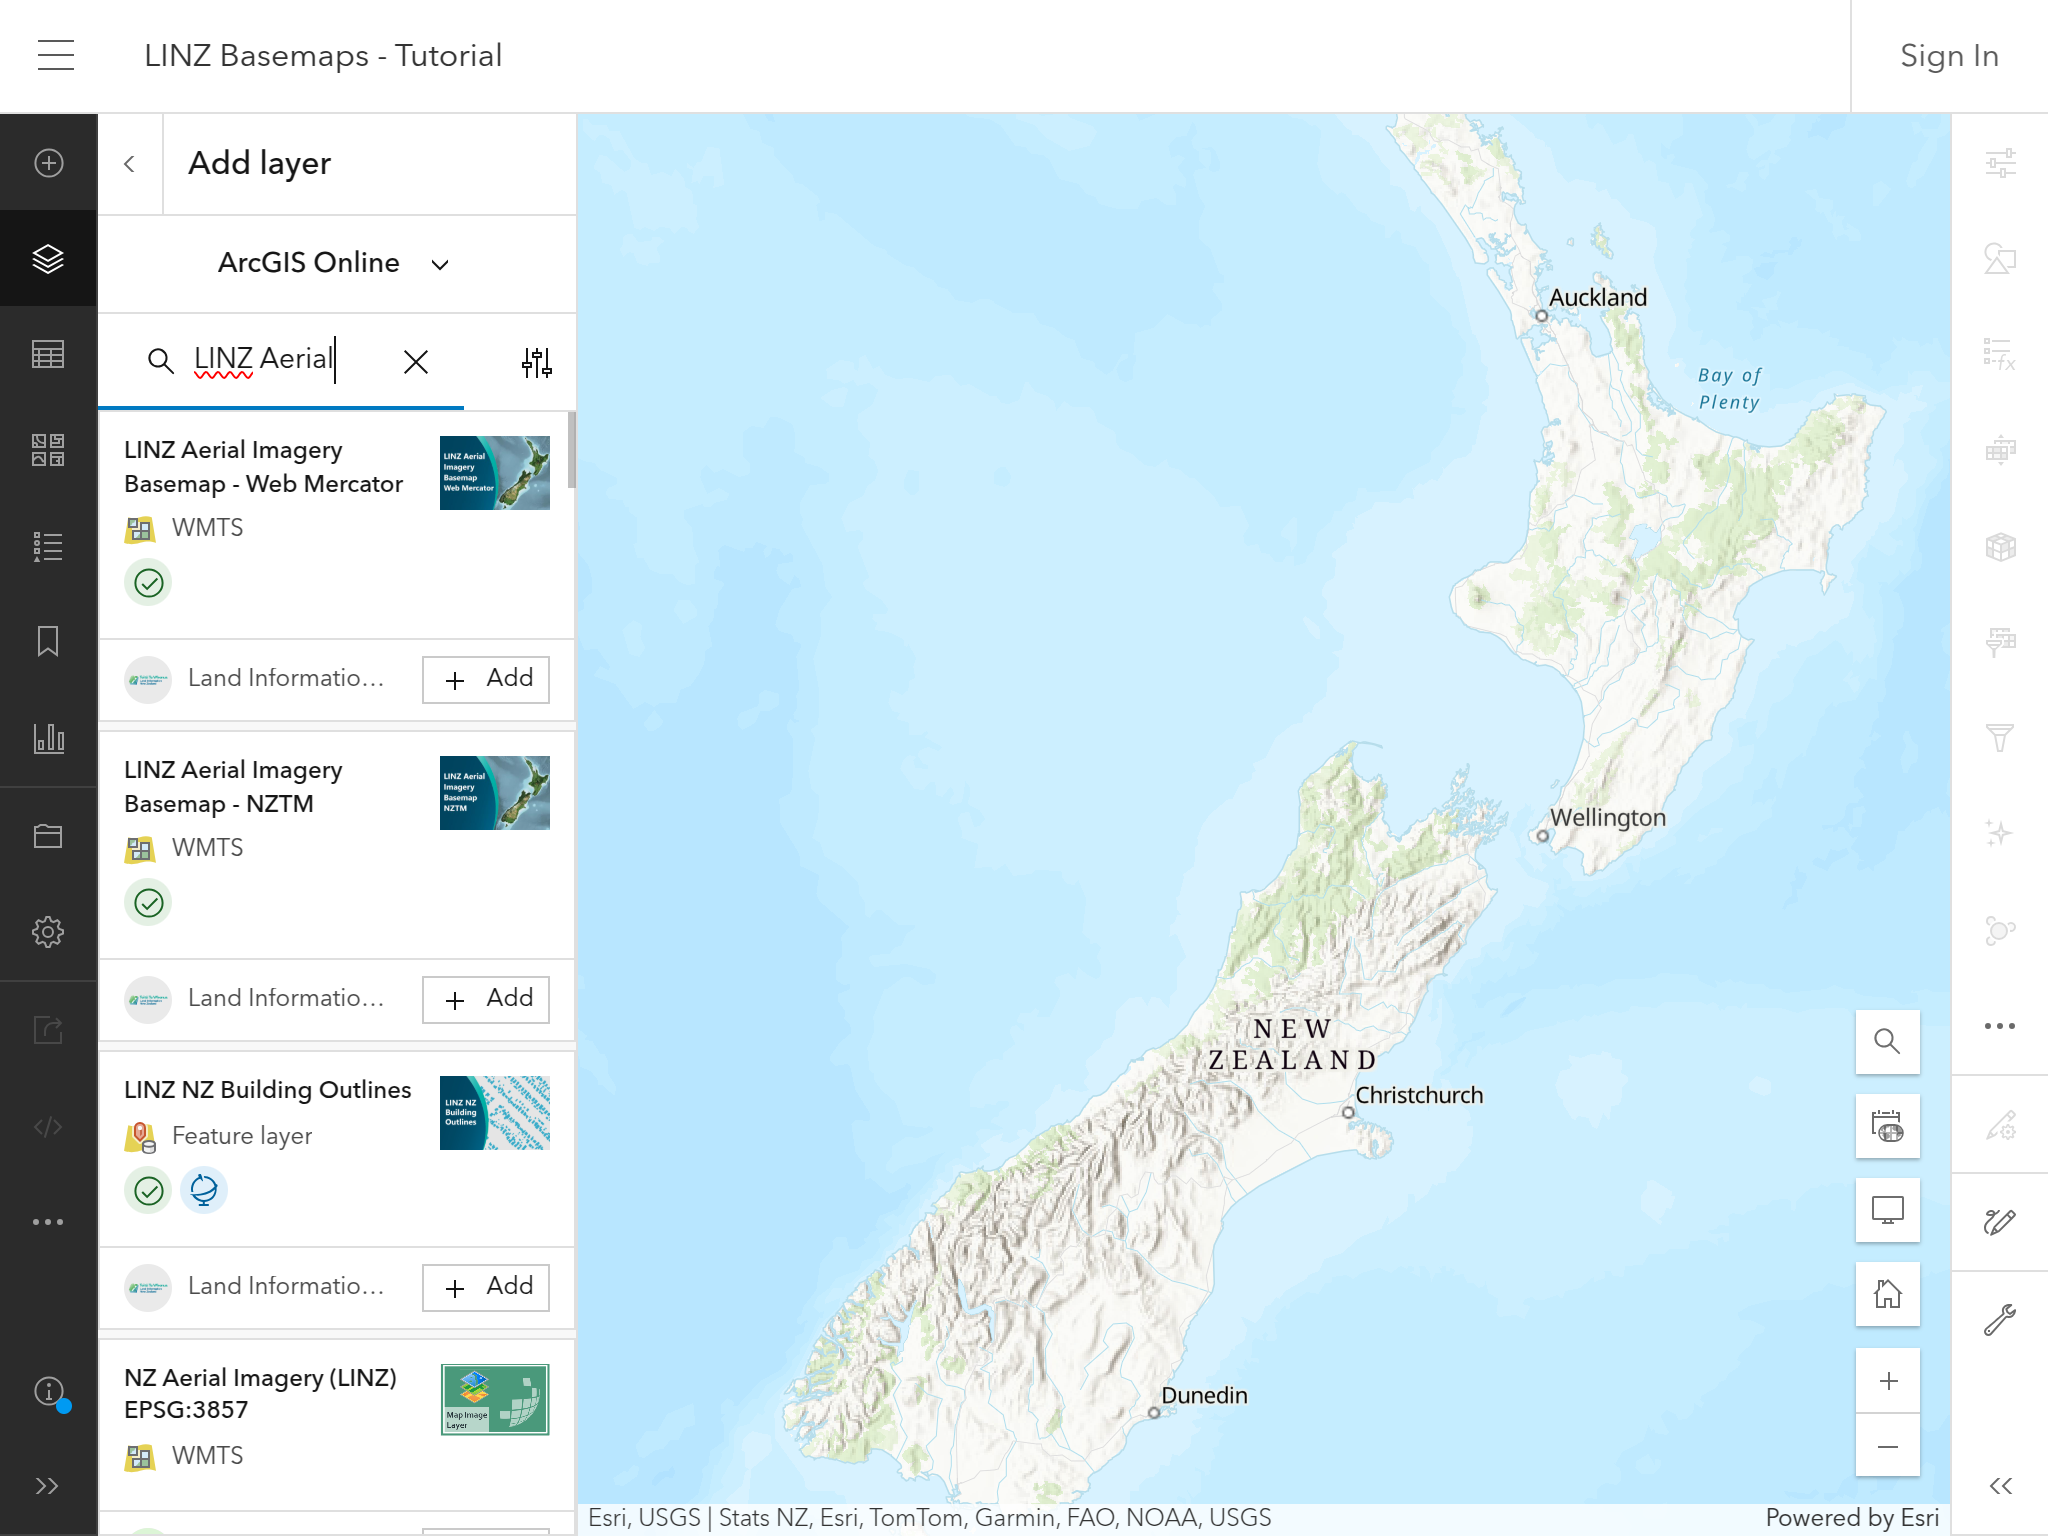Collapse the right toolbar with the chevron

(x=1998, y=1486)
